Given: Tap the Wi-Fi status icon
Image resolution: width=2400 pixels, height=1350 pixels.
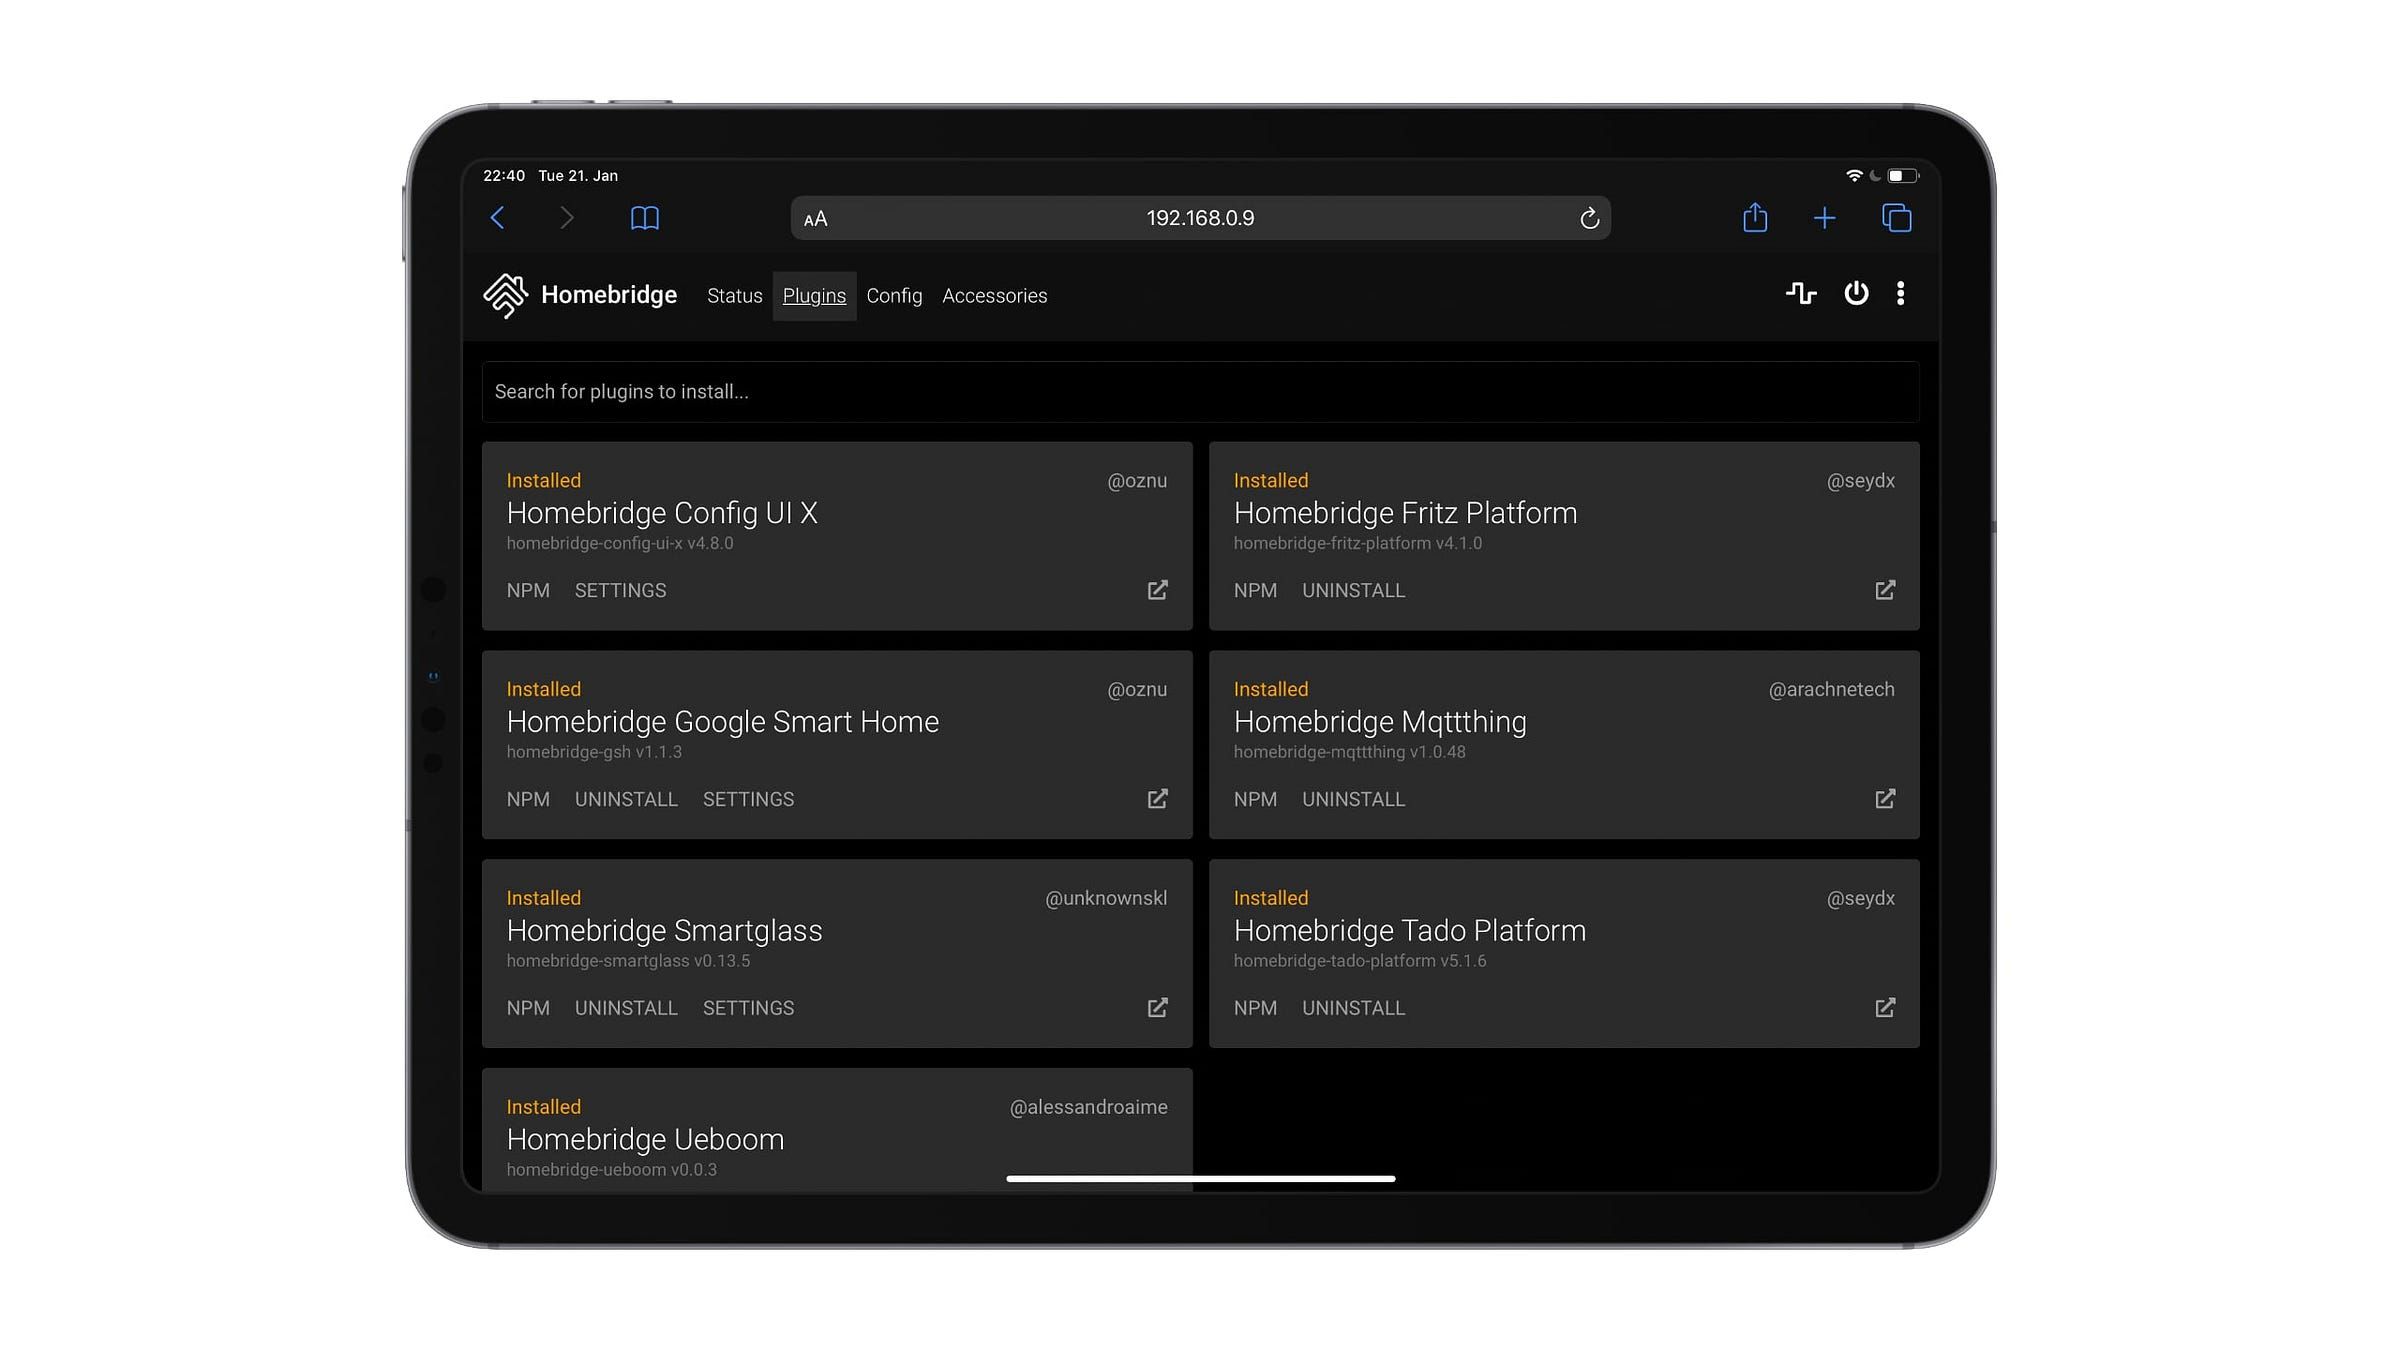Looking at the screenshot, I should coord(1854,176).
